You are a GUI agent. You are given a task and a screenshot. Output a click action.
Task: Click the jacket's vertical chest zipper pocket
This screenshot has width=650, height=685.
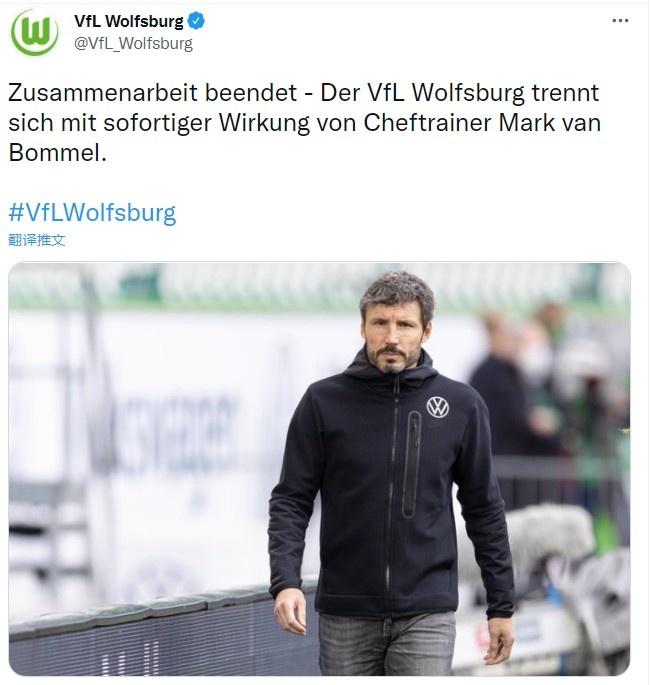(x=411, y=464)
